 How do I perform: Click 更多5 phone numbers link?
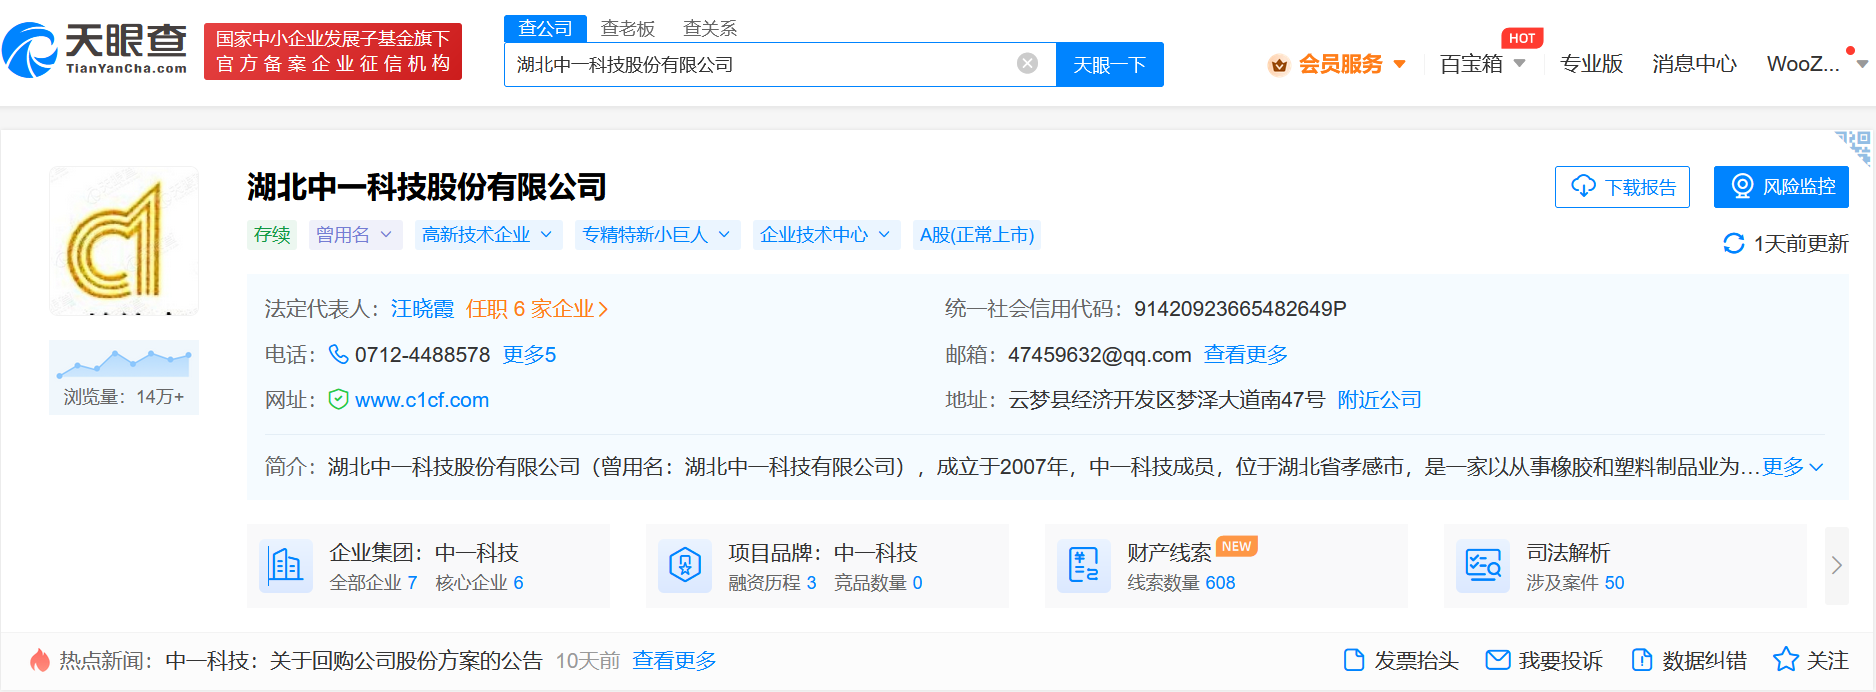click(529, 355)
